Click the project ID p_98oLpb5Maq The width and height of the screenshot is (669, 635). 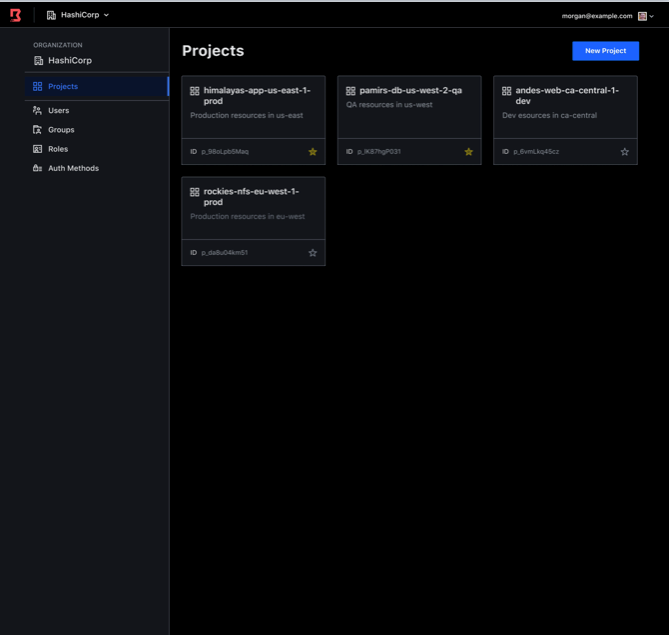point(225,151)
